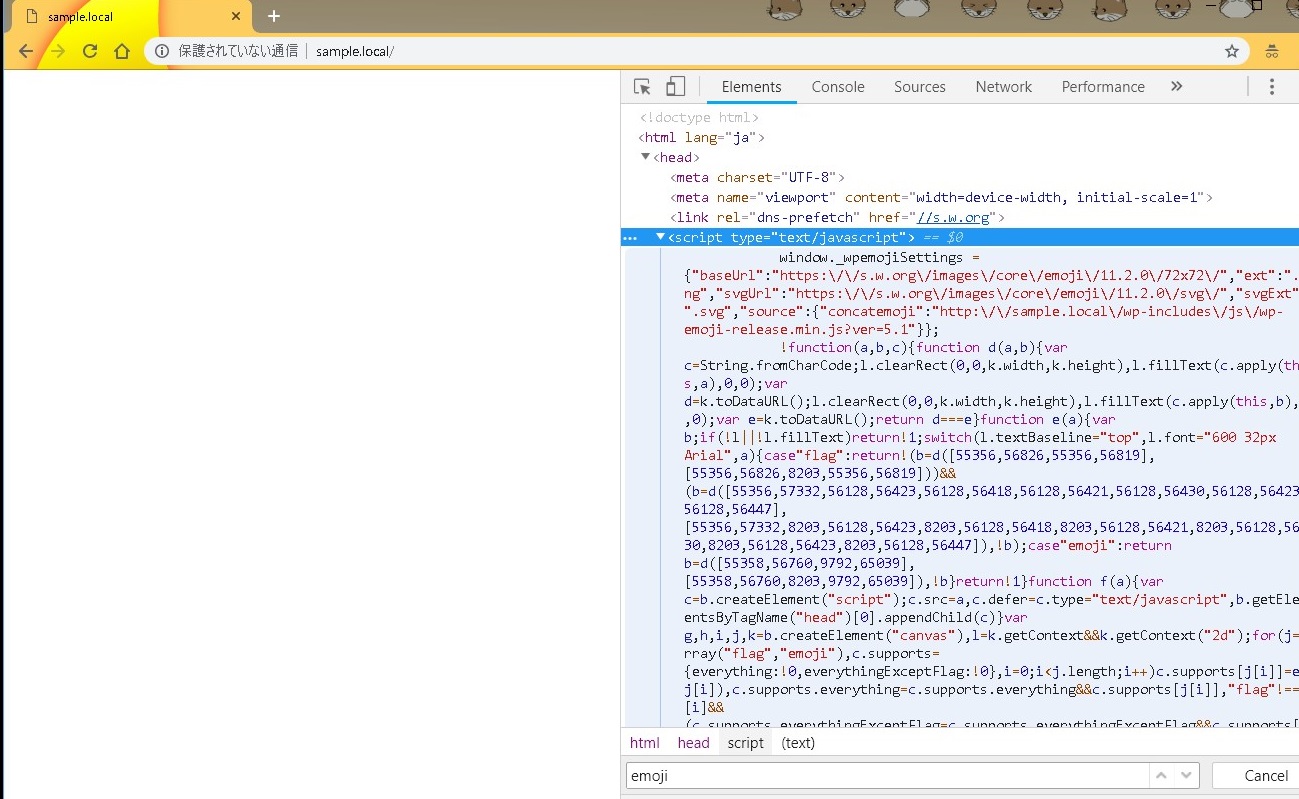This screenshot has width=1299, height=799.
Task: Reload the sample.local page
Action: [89, 50]
